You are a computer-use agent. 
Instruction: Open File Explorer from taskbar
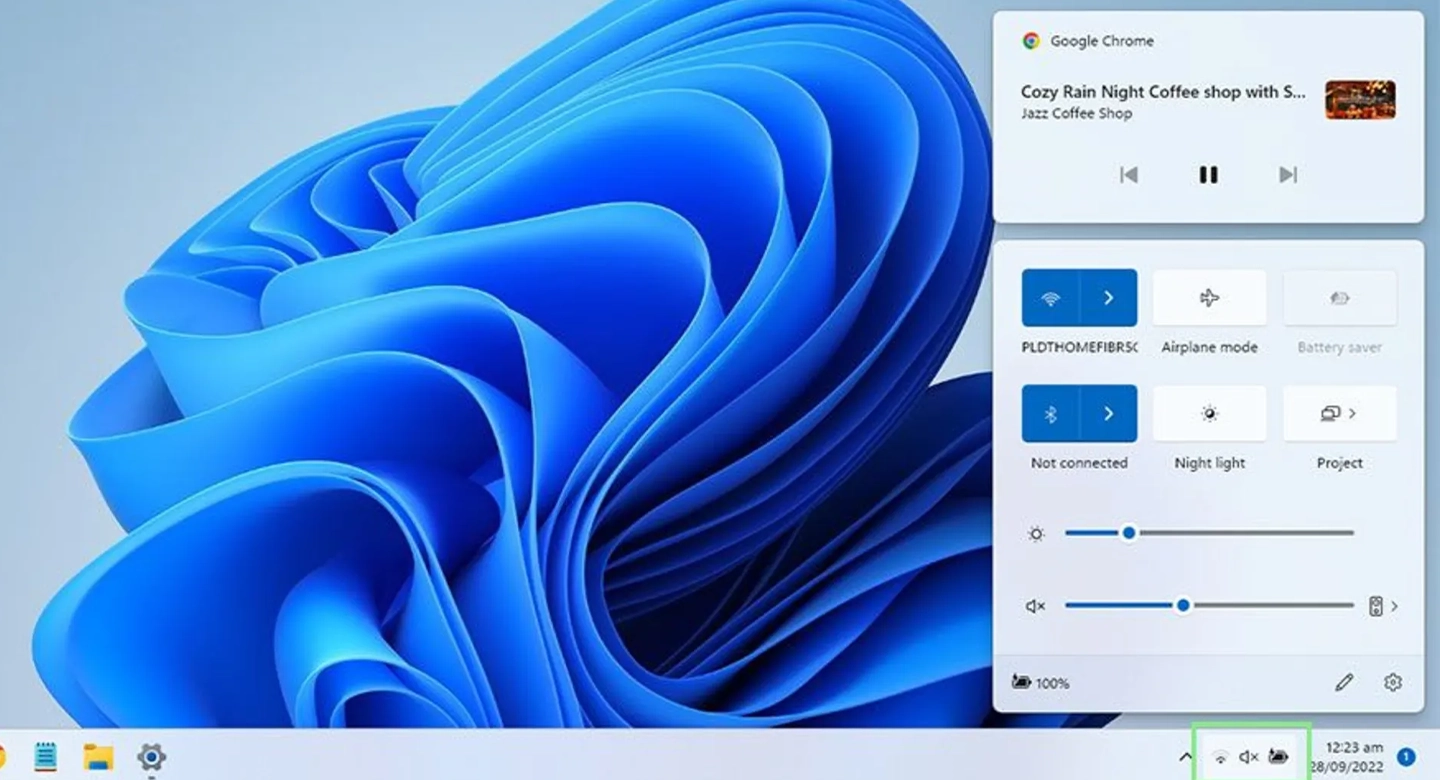click(98, 757)
